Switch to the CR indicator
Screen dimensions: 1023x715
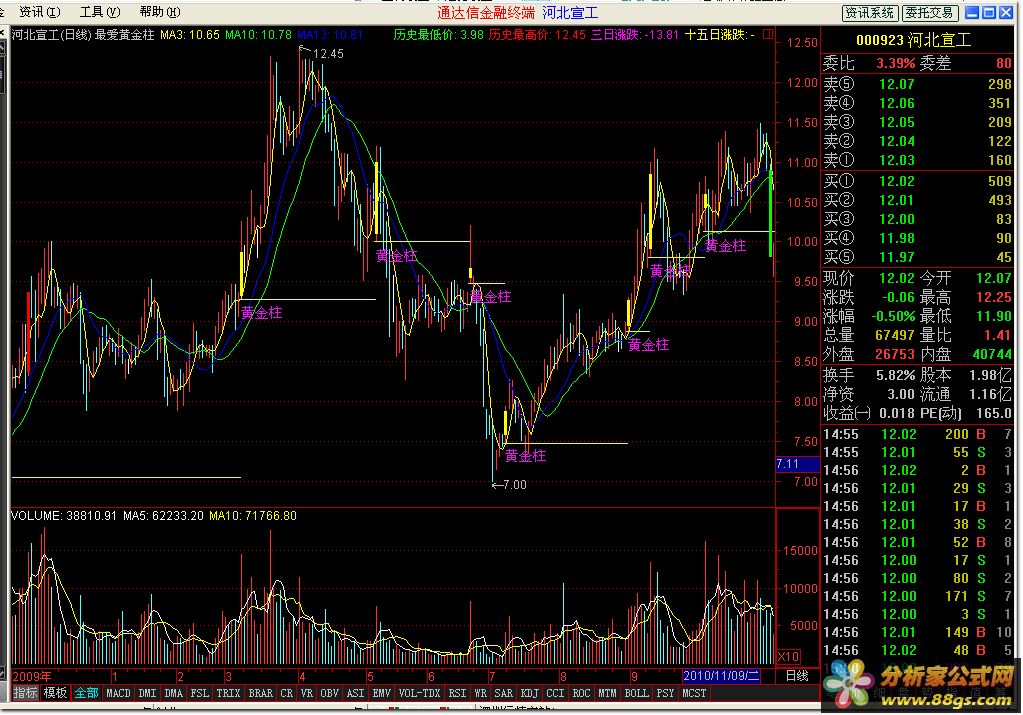coord(286,693)
